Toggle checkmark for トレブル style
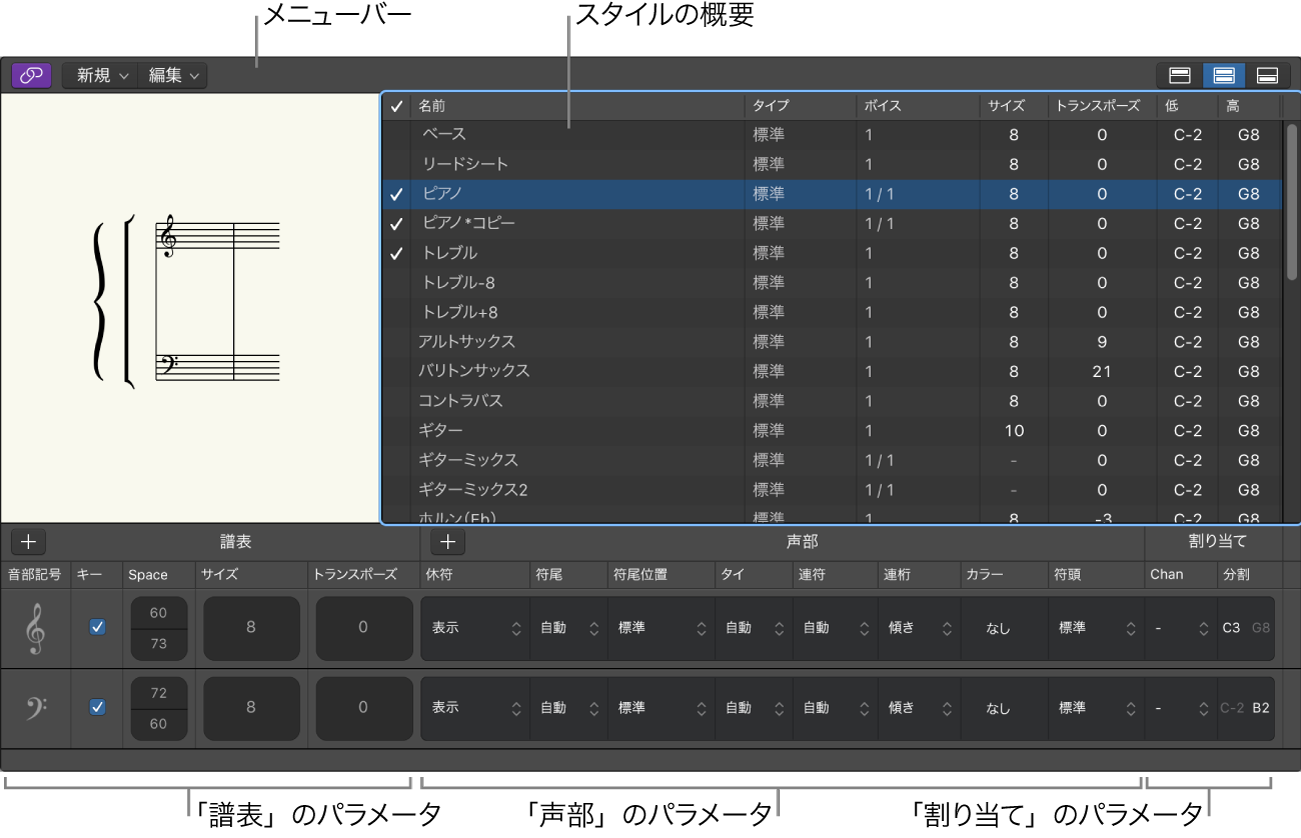 pyautogui.click(x=396, y=253)
